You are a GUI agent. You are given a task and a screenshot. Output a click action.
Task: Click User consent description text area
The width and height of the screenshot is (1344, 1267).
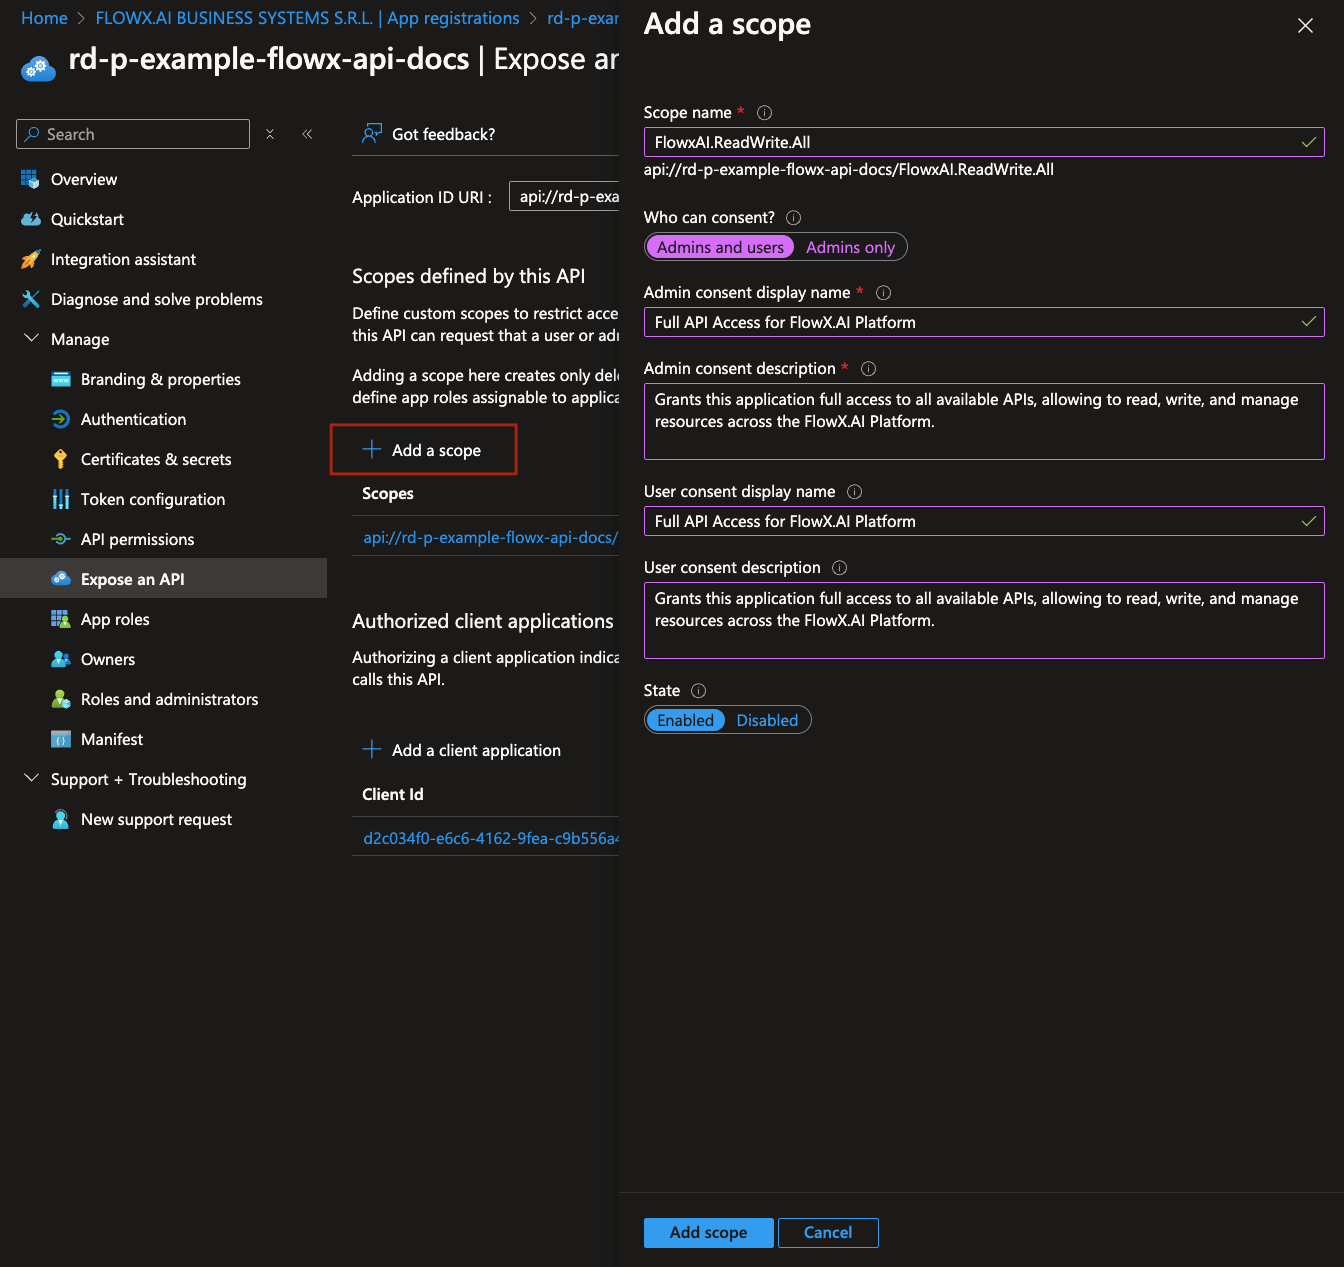(984, 620)
